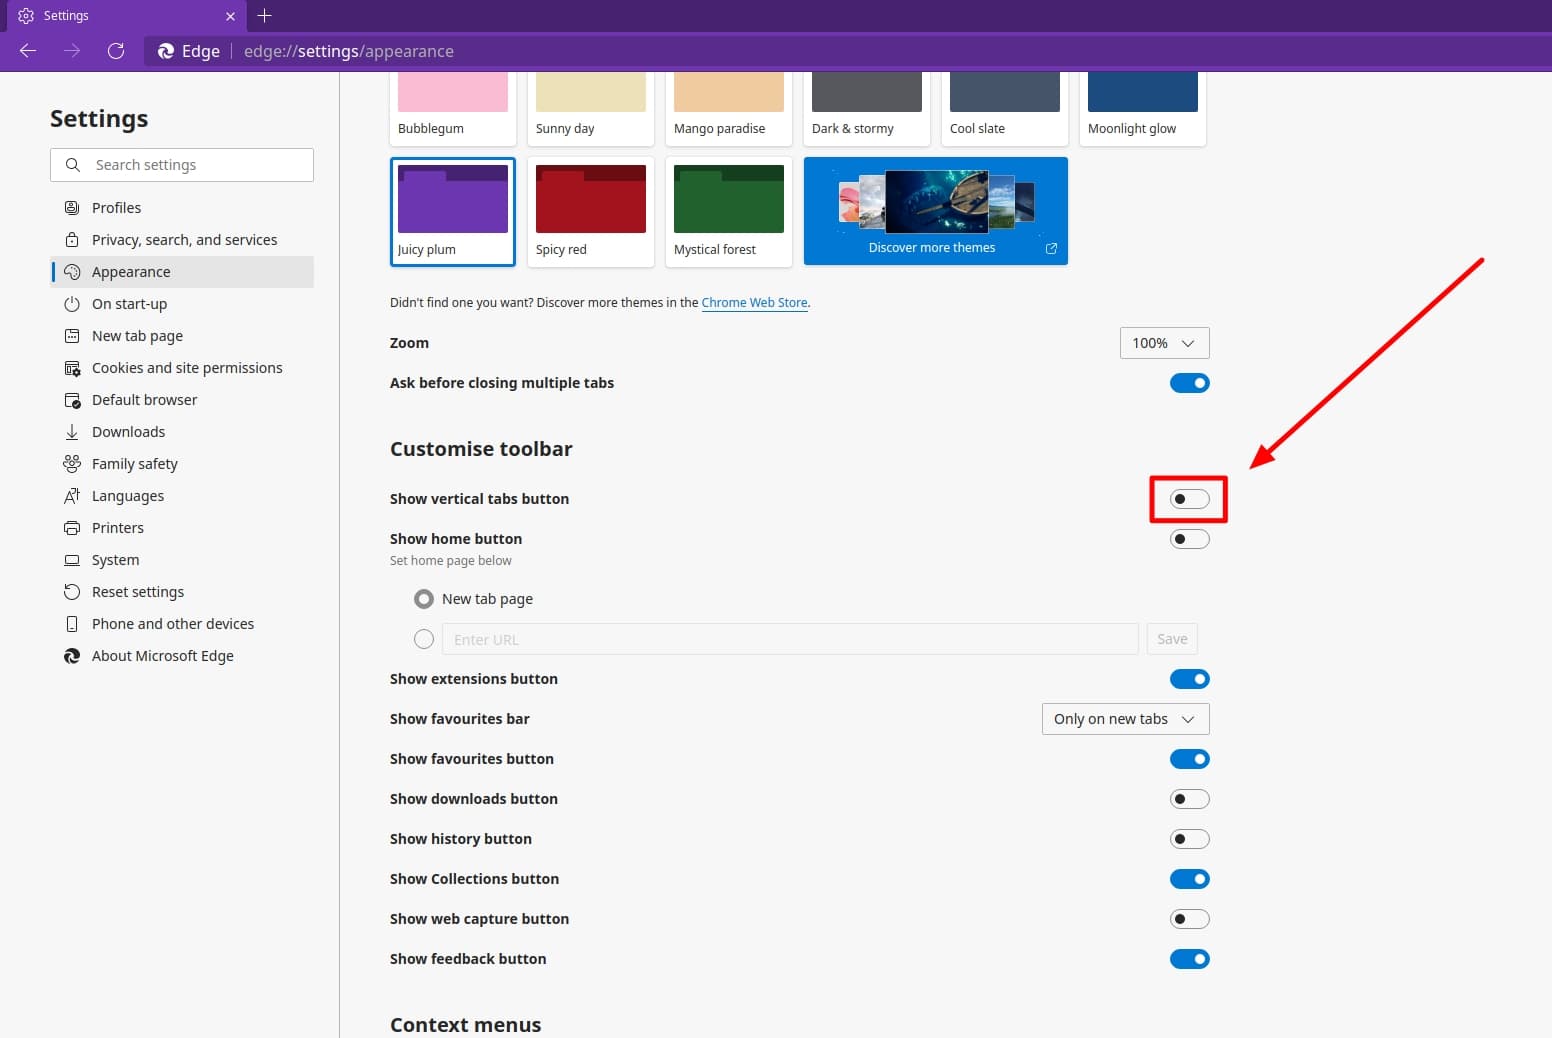
Task: Open the Profiles settings section
Action: tap(116, 207)
